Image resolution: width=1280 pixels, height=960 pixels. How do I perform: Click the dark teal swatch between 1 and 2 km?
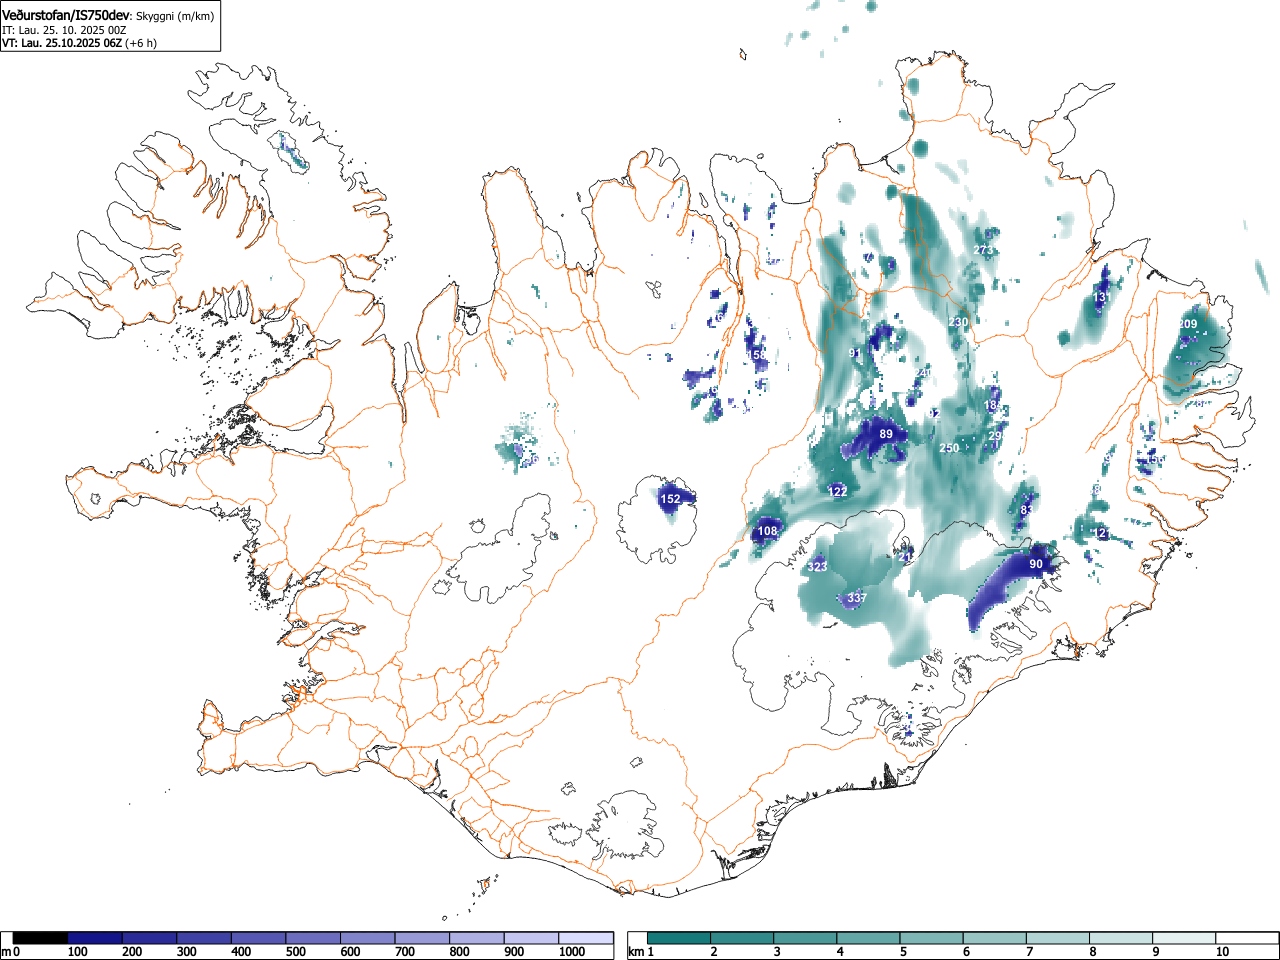(x=680, y=938)
